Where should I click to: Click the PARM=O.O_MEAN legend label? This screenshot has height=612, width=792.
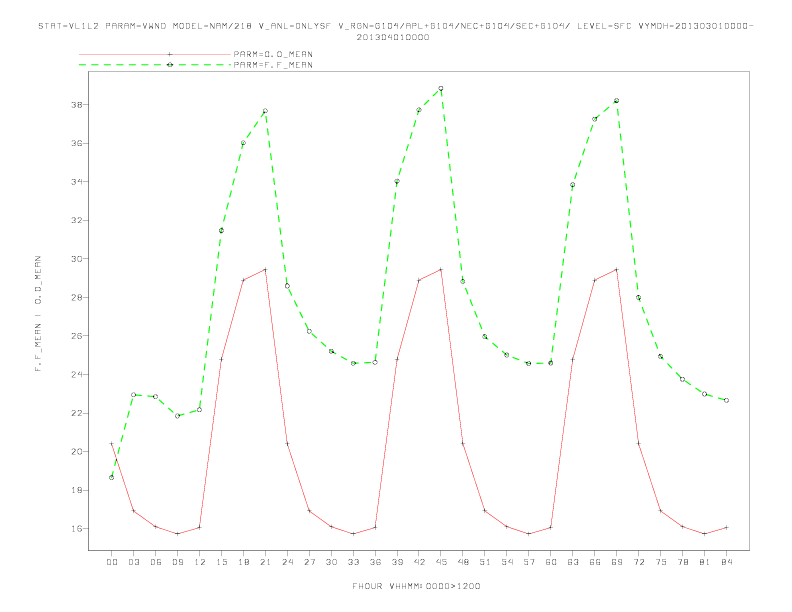[x=273, y=54]
